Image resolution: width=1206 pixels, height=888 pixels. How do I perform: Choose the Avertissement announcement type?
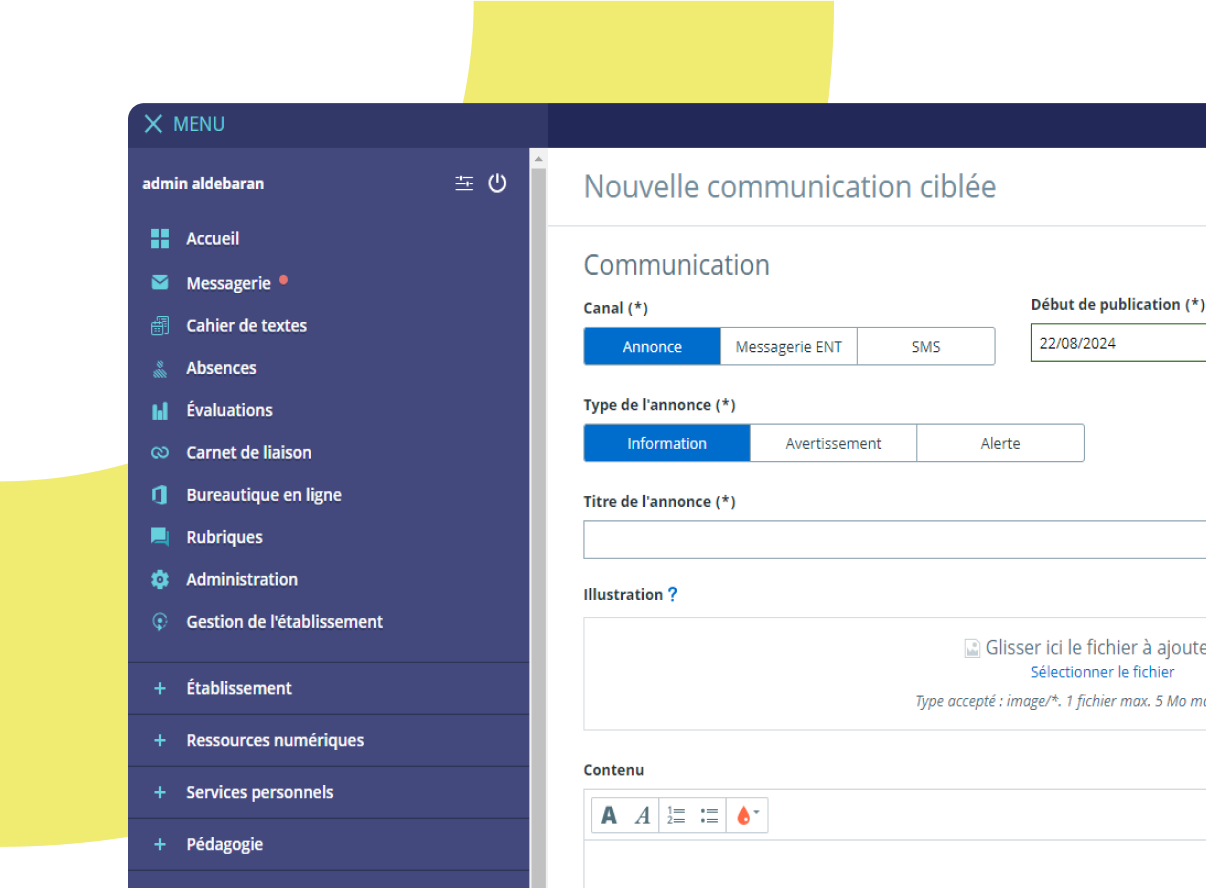[x=833, y=443]
